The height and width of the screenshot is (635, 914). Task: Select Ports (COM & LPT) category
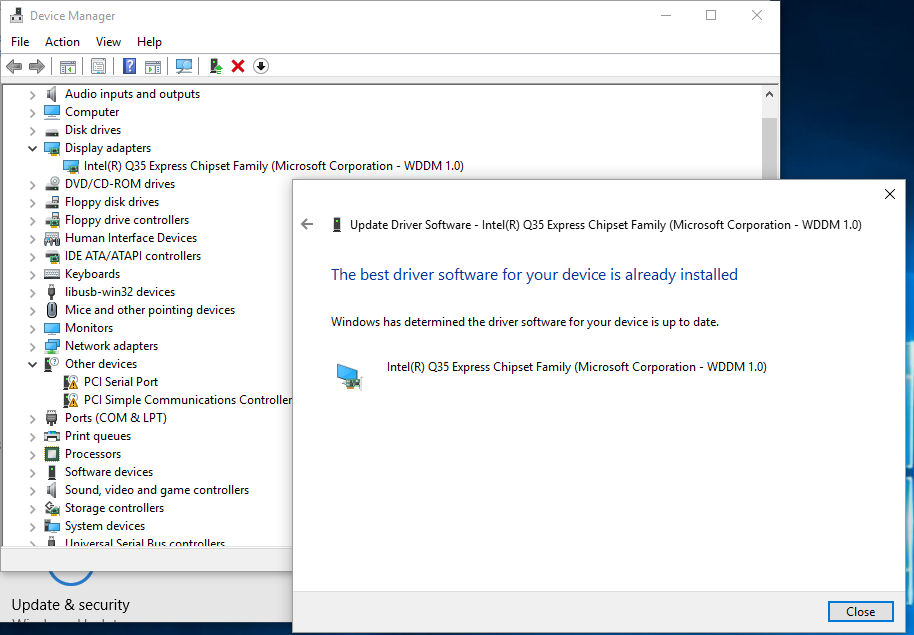(116, 418)
